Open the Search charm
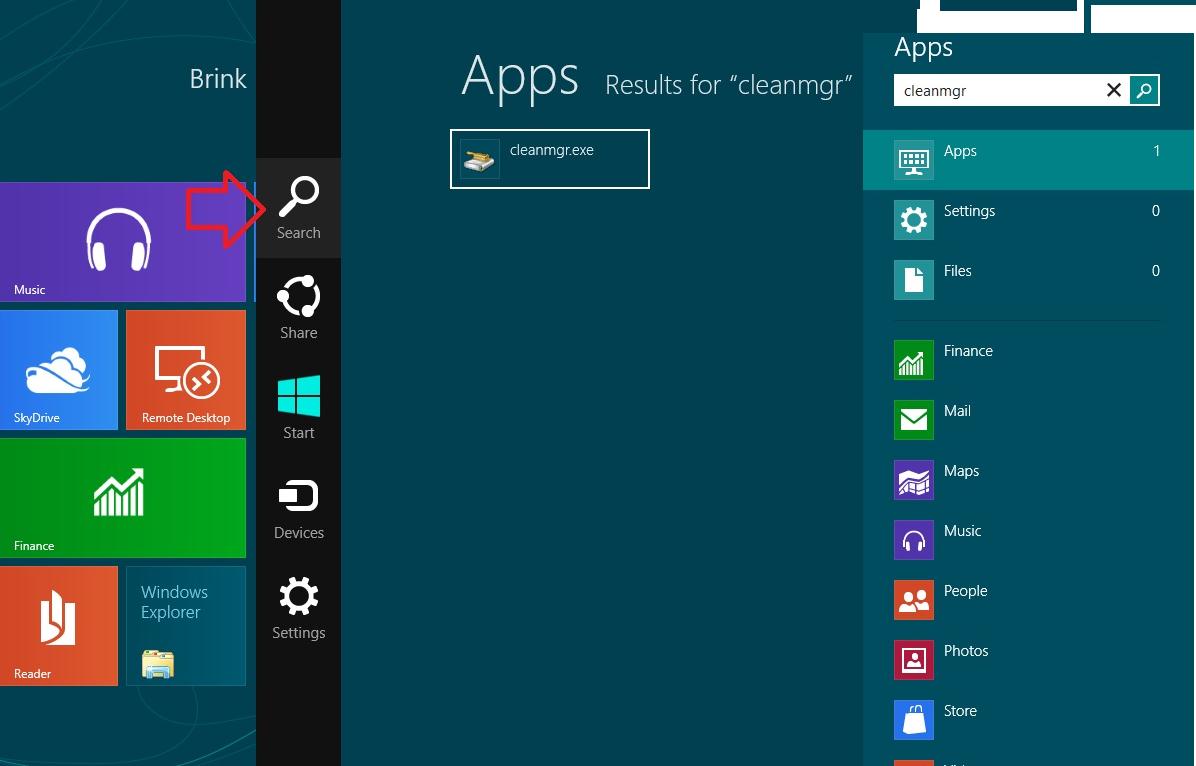Viewport: 1196px width, 766px height. click(x=298, y=207)
